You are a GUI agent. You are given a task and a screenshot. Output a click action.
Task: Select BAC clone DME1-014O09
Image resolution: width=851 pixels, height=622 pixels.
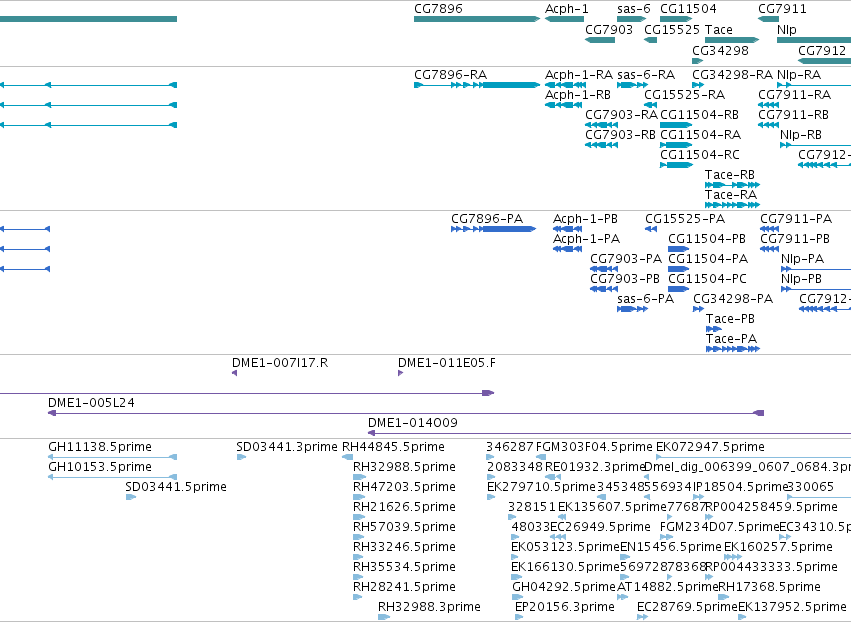(412, 423)
